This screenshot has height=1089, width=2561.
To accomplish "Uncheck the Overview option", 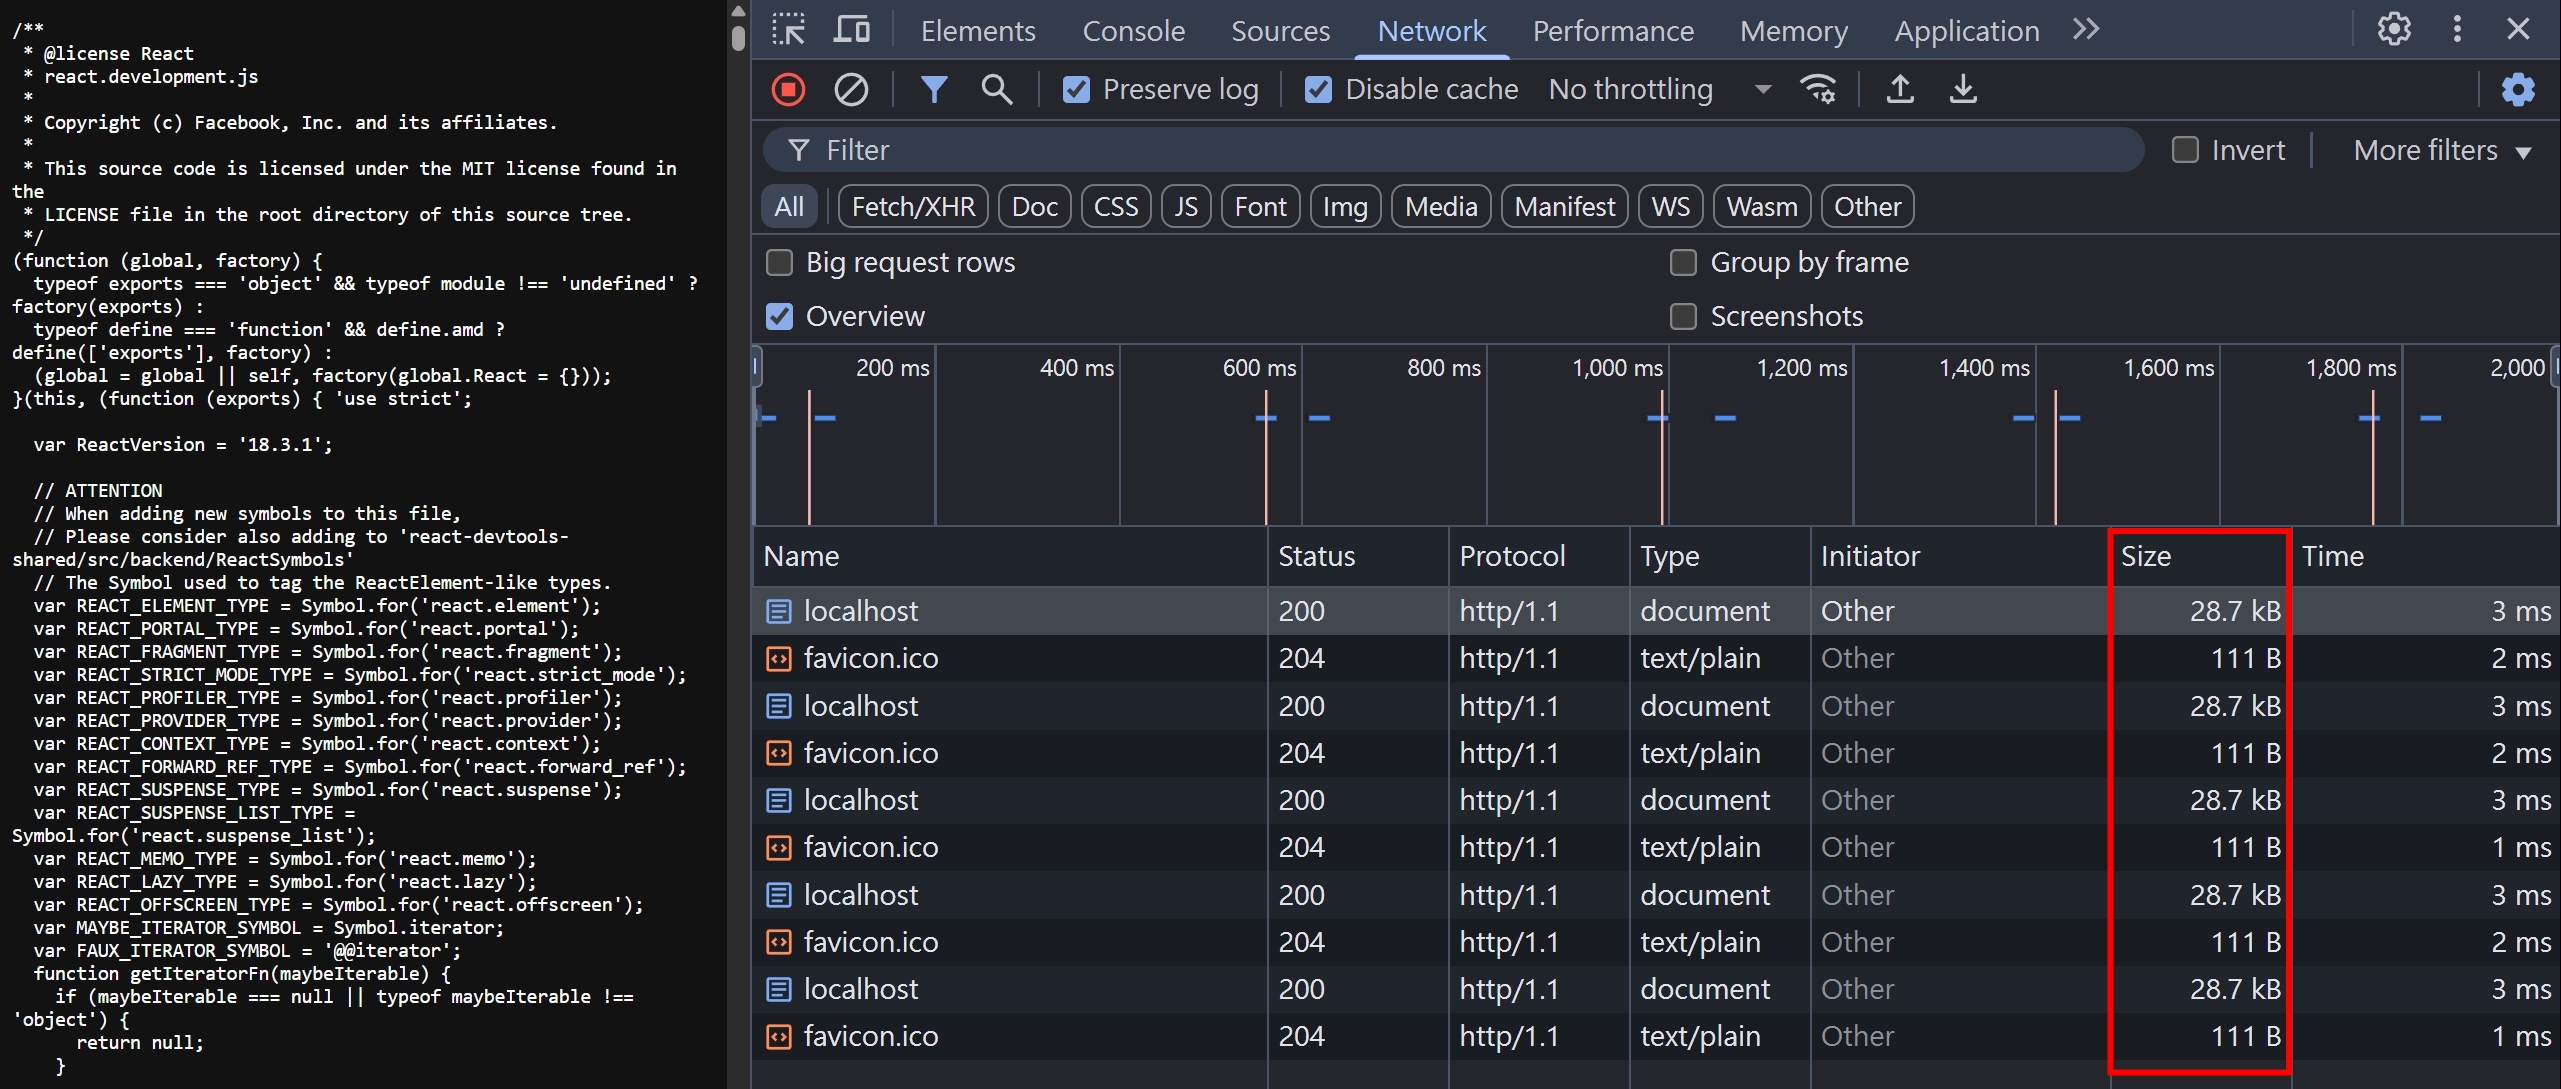I will 779,316.
